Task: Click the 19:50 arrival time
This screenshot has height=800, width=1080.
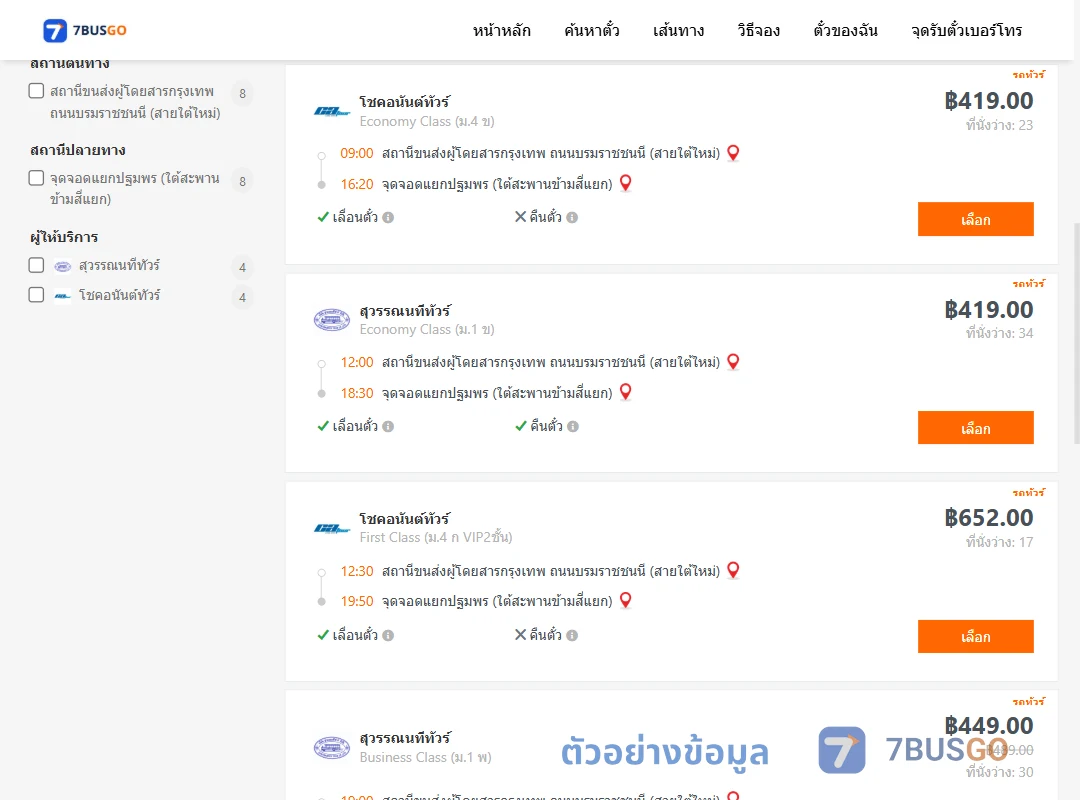Action: coord(357,602)
